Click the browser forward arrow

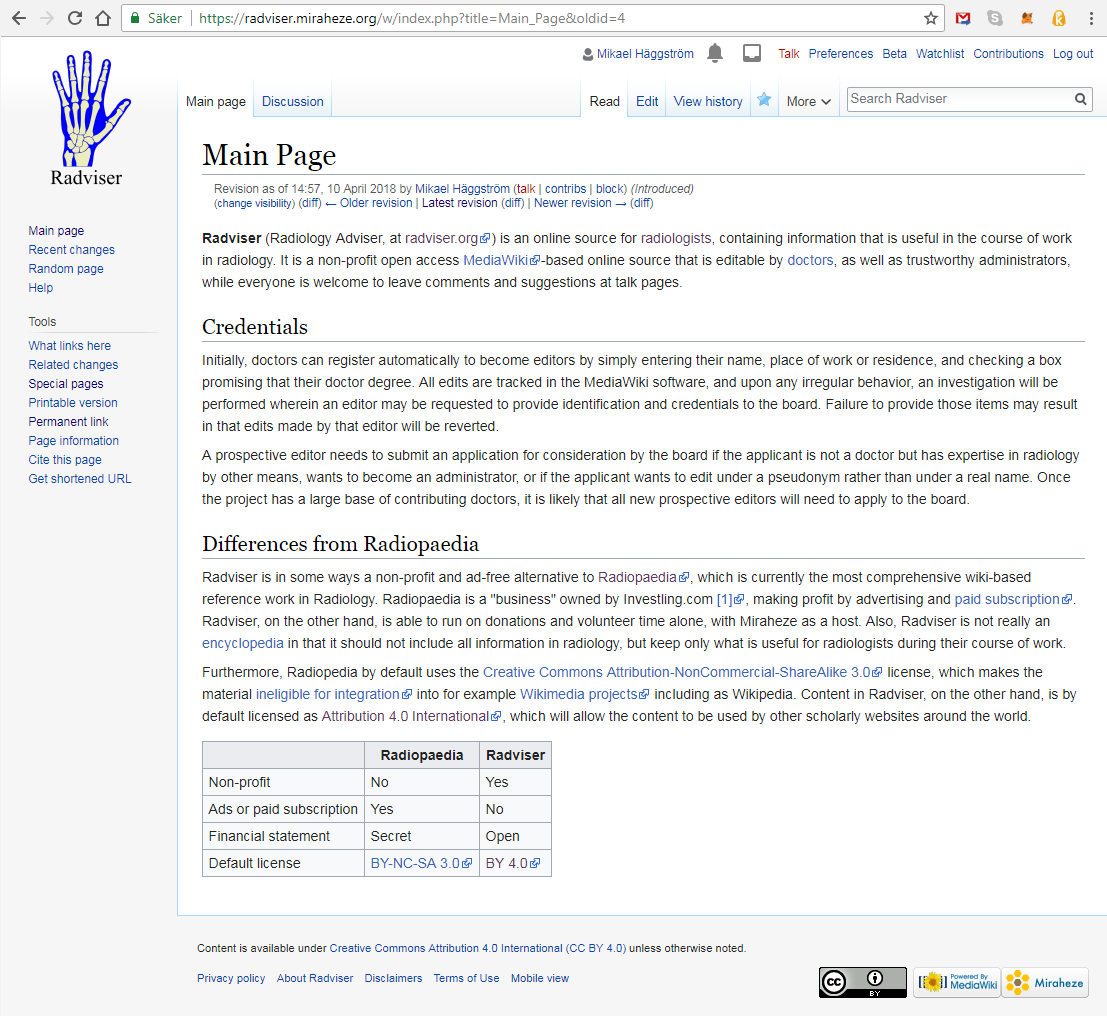click(47, 18)
